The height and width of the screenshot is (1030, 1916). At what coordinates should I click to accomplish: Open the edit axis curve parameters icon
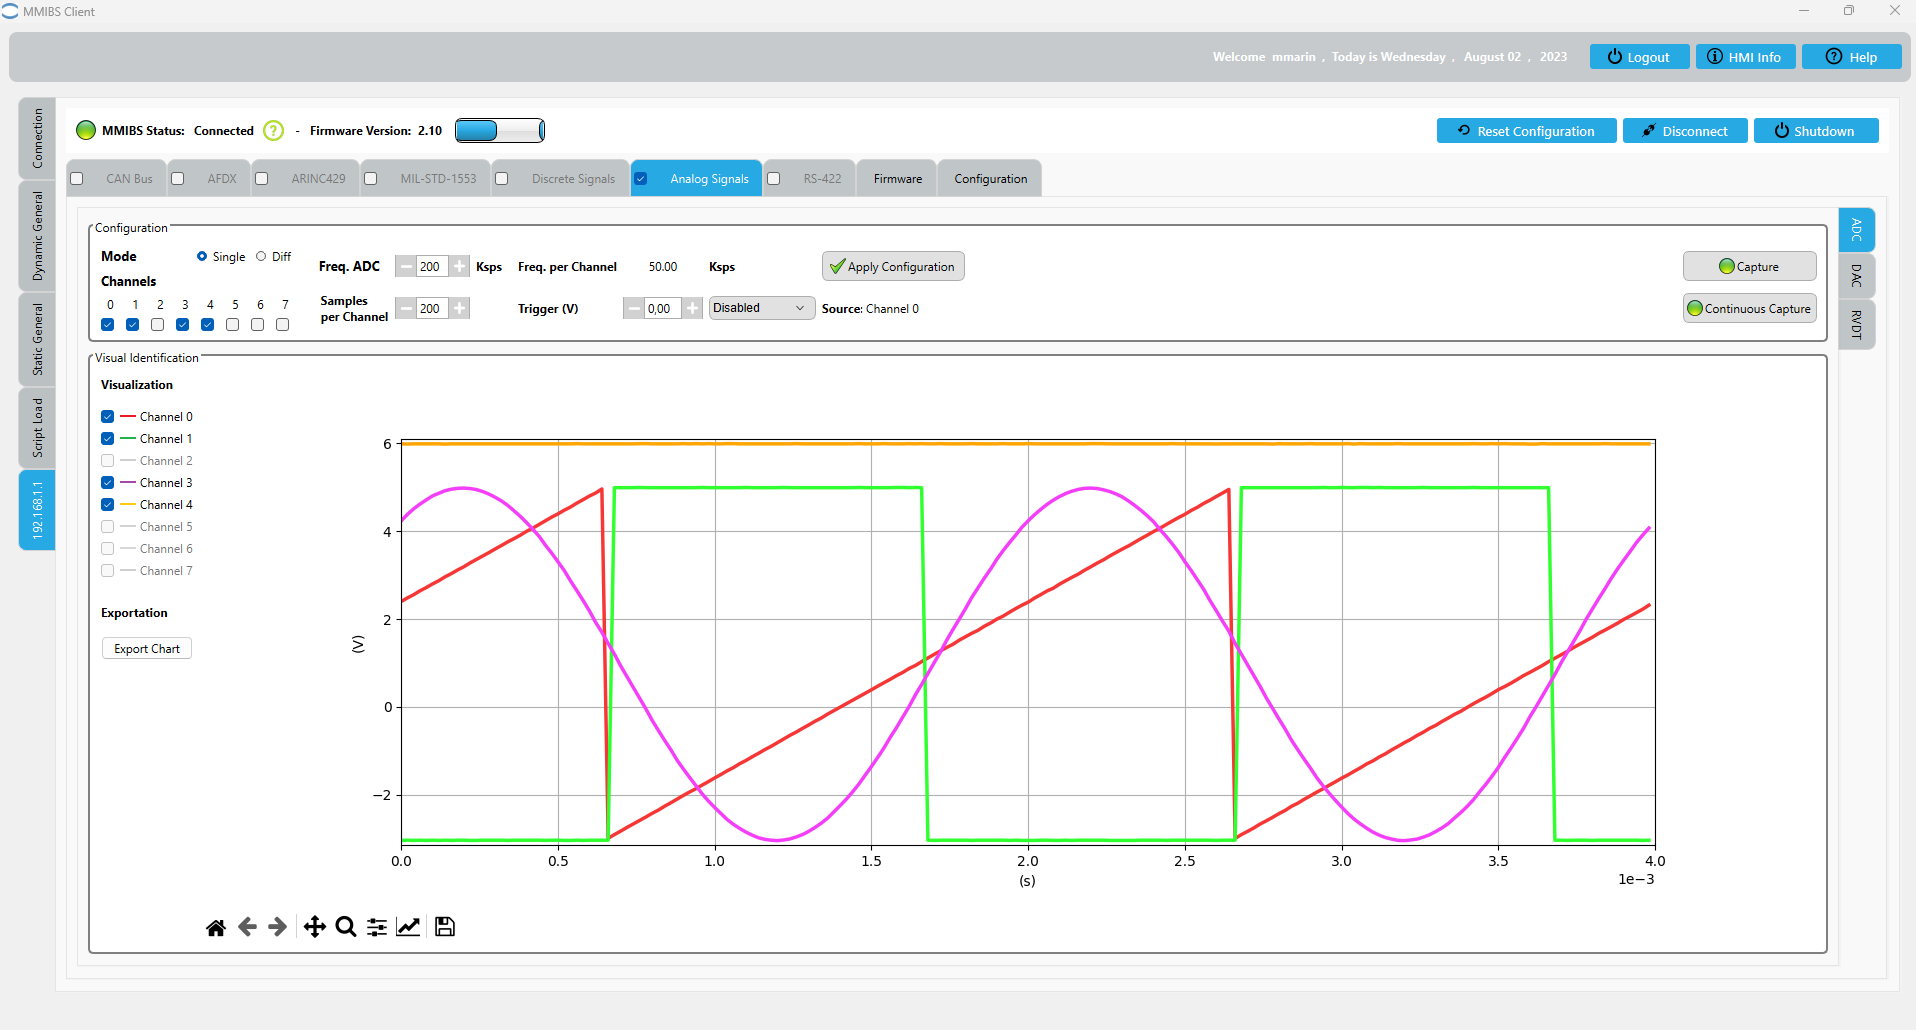click(x=408, y=928)
